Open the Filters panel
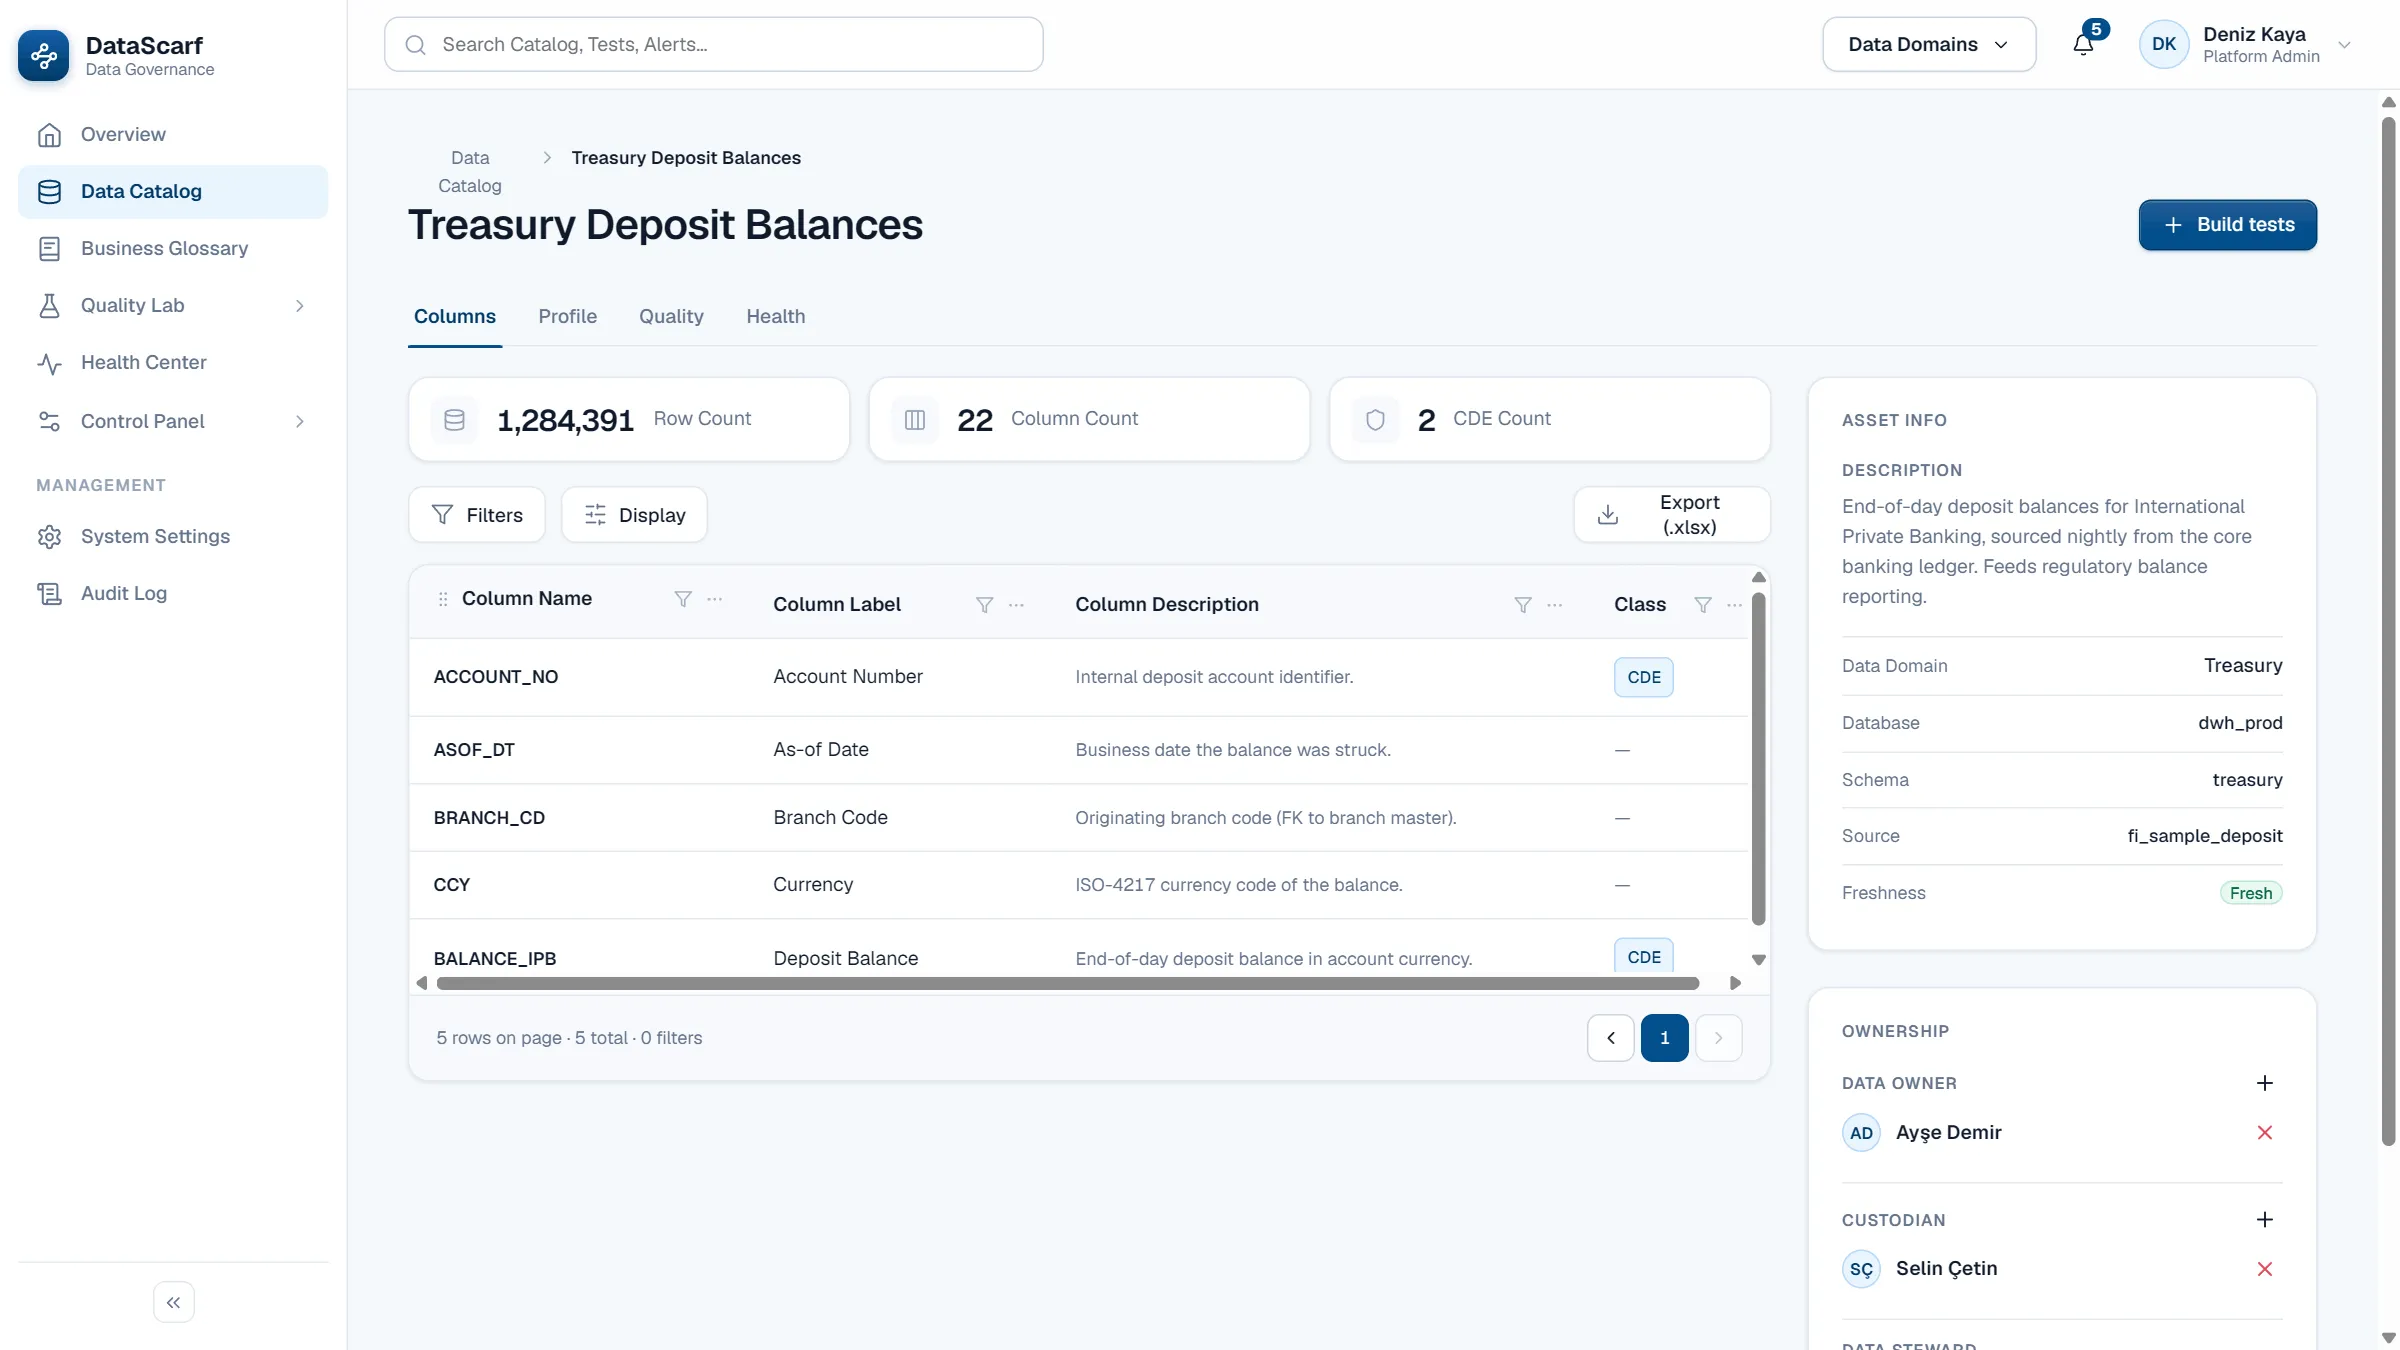The height and width of the screenshot is (1350, 2400). (477, 514)
